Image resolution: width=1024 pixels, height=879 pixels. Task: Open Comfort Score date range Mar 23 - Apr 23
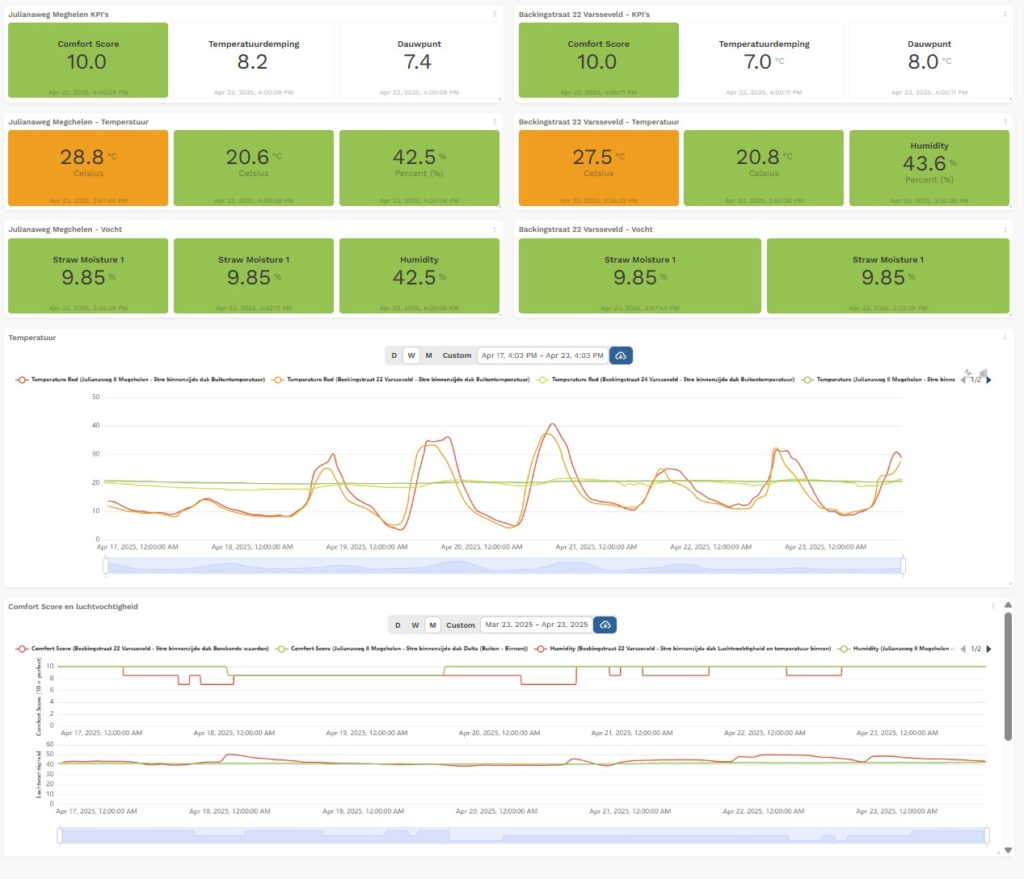(536, 625)
